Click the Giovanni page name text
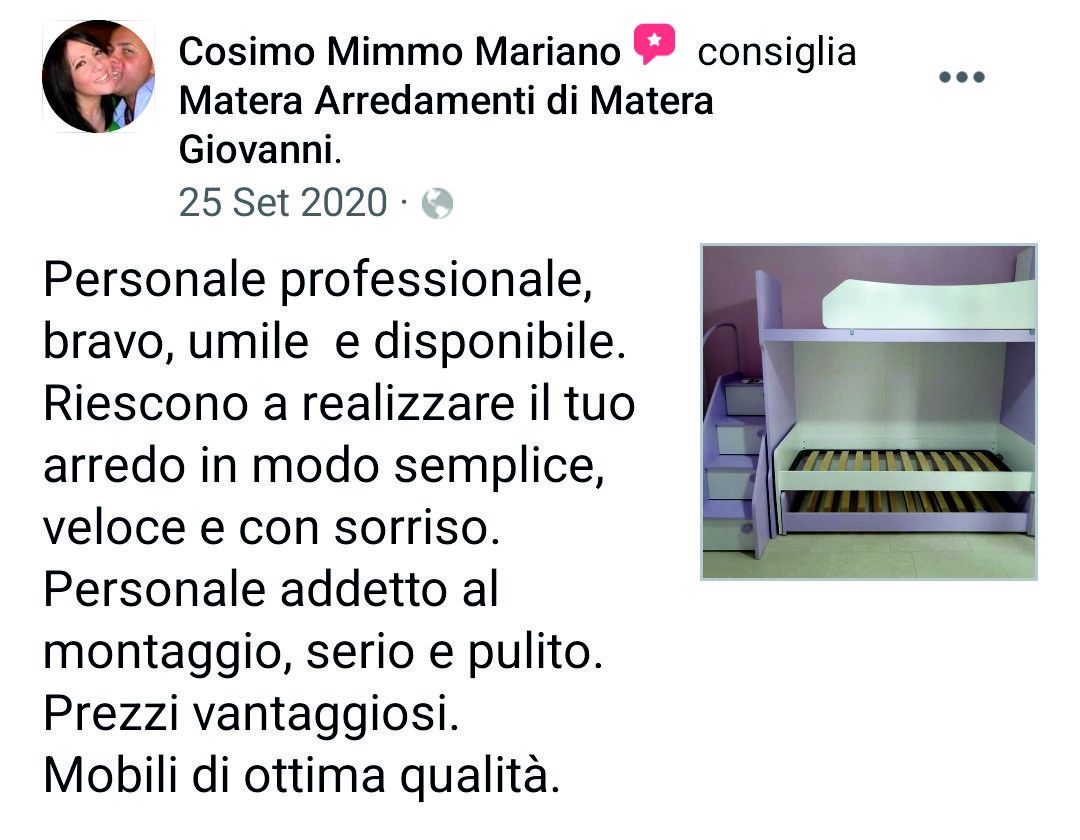The height and width of the screenshot is (840, 1080). (x=256, y=149)
